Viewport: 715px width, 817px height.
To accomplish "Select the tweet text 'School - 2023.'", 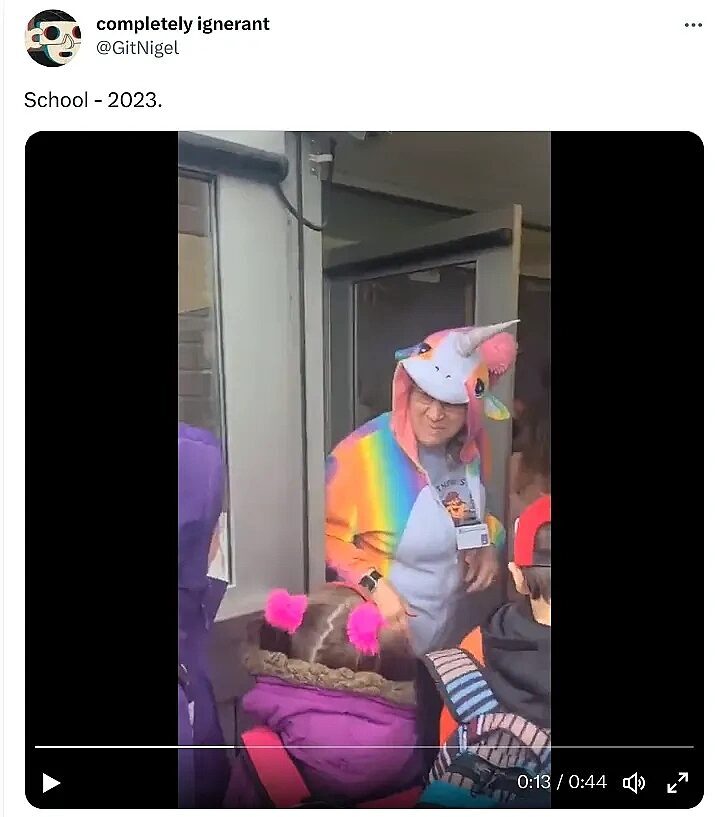I will pos(93,100).
